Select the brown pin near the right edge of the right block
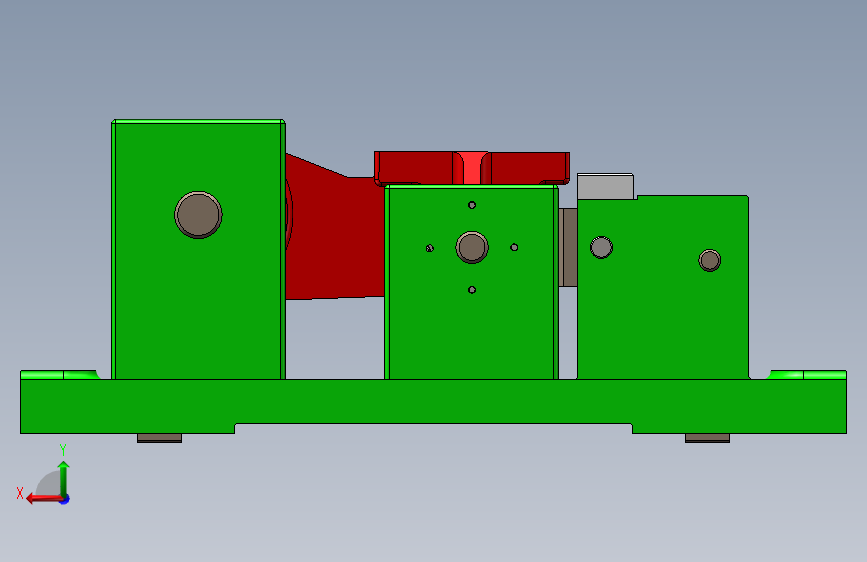Viewport: 867px width, 562px height. point(709,260)
